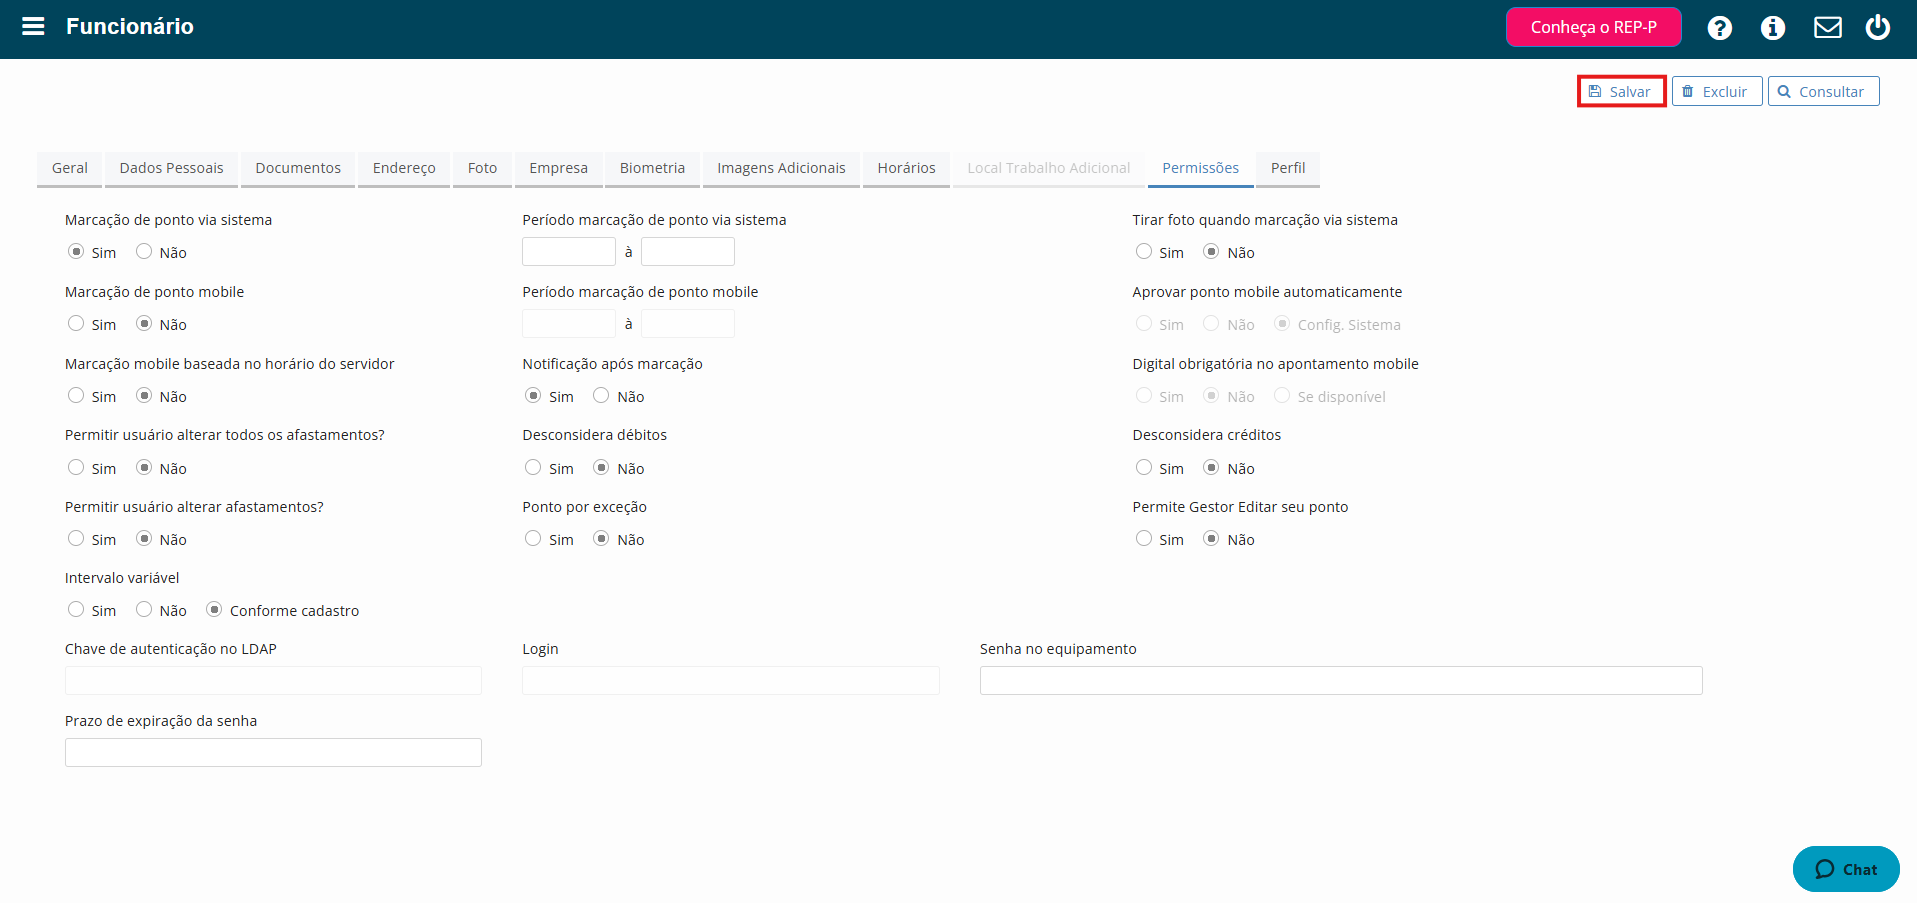Open the Dados Pessoais tab
This screenshot has width=1917, height=903.
171,168
